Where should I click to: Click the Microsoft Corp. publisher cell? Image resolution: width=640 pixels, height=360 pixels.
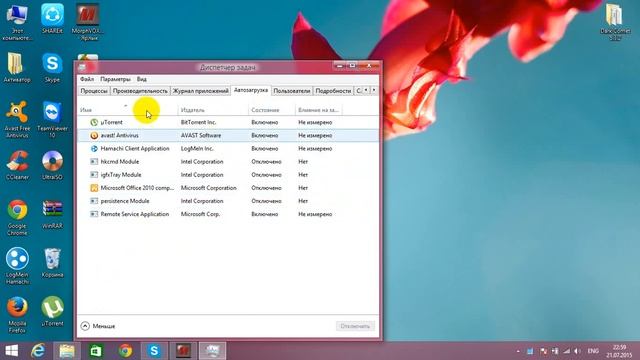(200, 214)
